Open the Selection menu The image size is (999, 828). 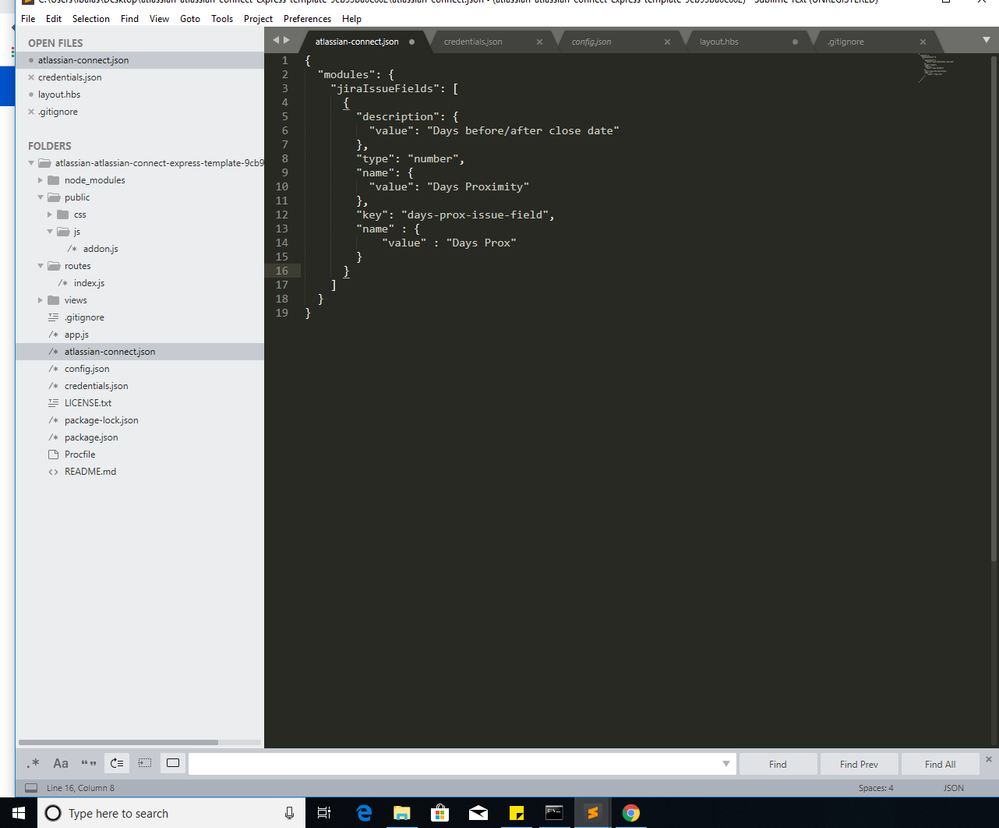point(90,18)
